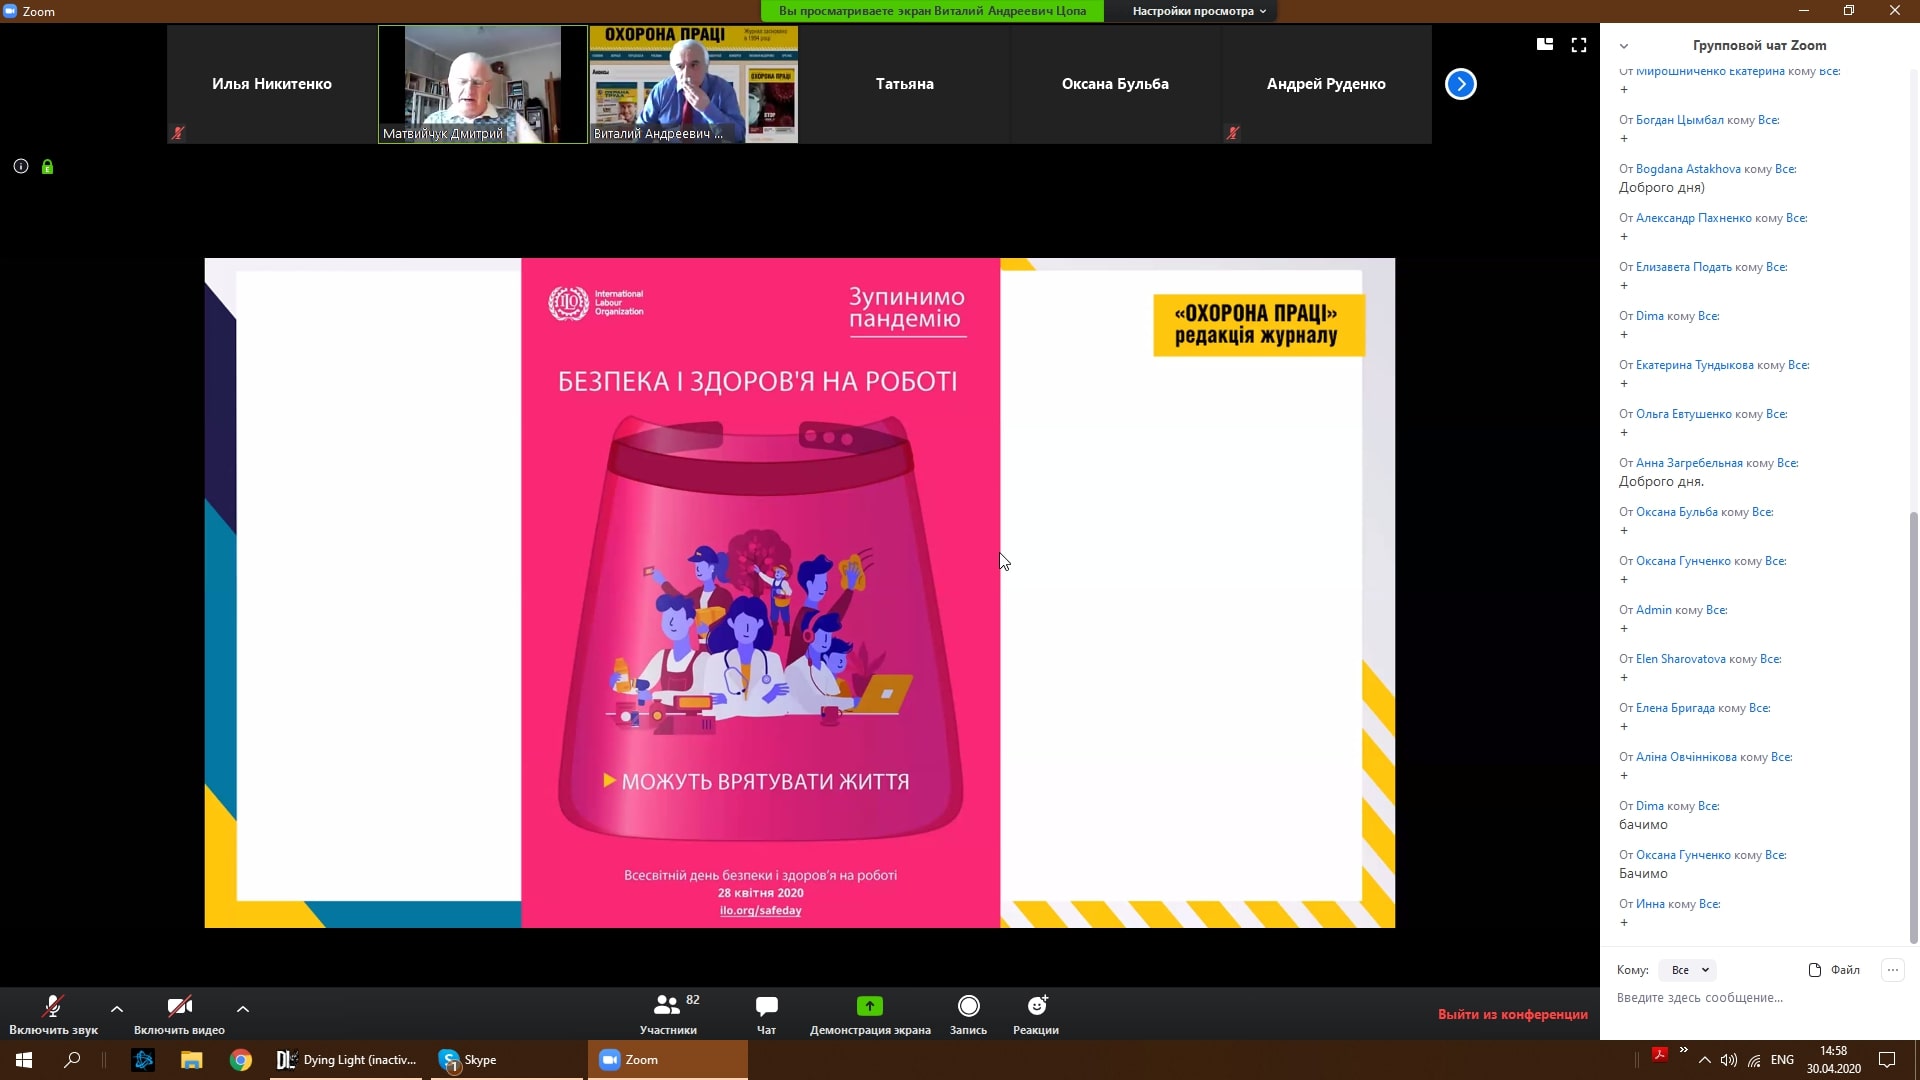Open recipient dropdown 'Все' in chat
This screenshot has height=1080, width=1920.
[x=1689, y=970]
